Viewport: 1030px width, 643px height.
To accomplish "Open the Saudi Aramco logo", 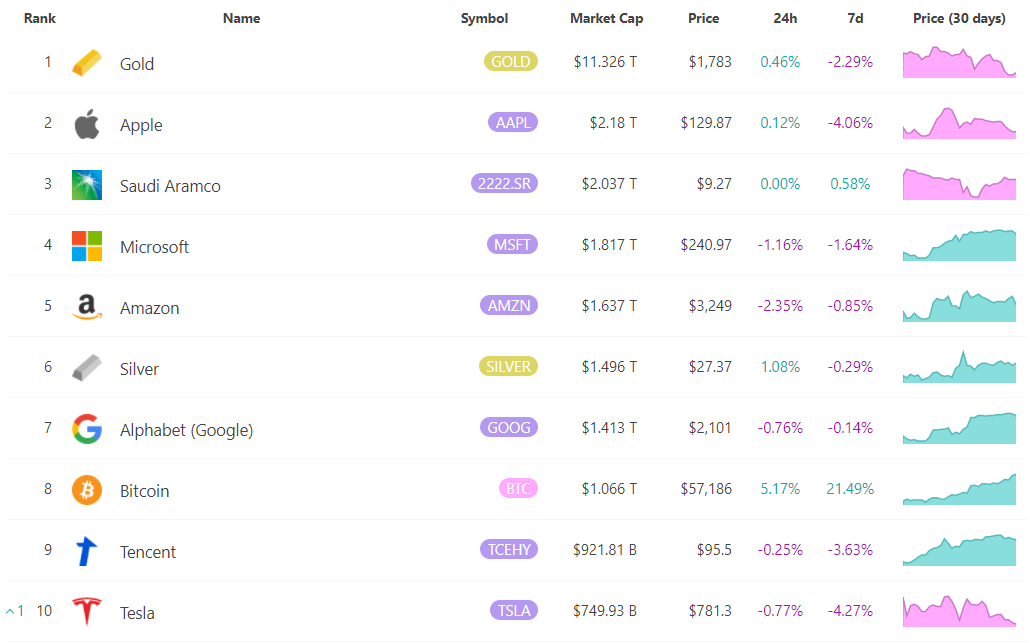I will point(87,185).
